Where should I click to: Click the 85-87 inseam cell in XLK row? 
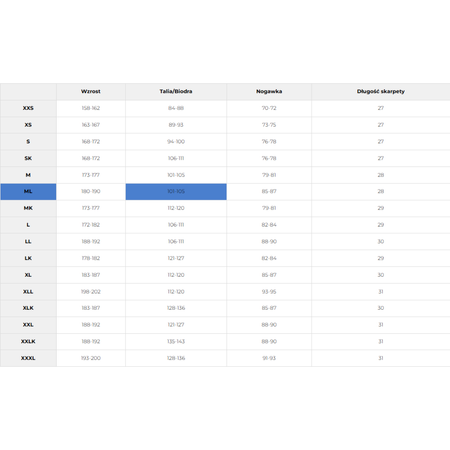(269, 308)
